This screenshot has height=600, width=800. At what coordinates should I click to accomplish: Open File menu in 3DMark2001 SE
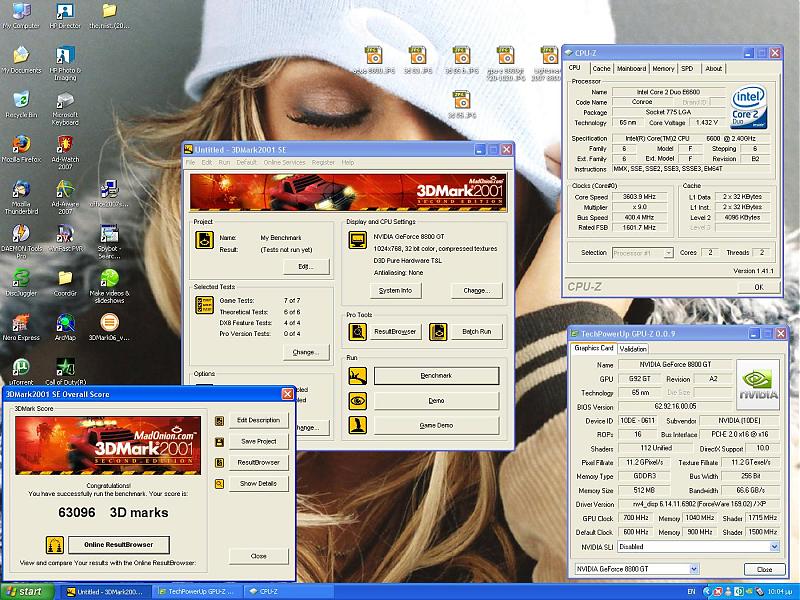(190, 162)
